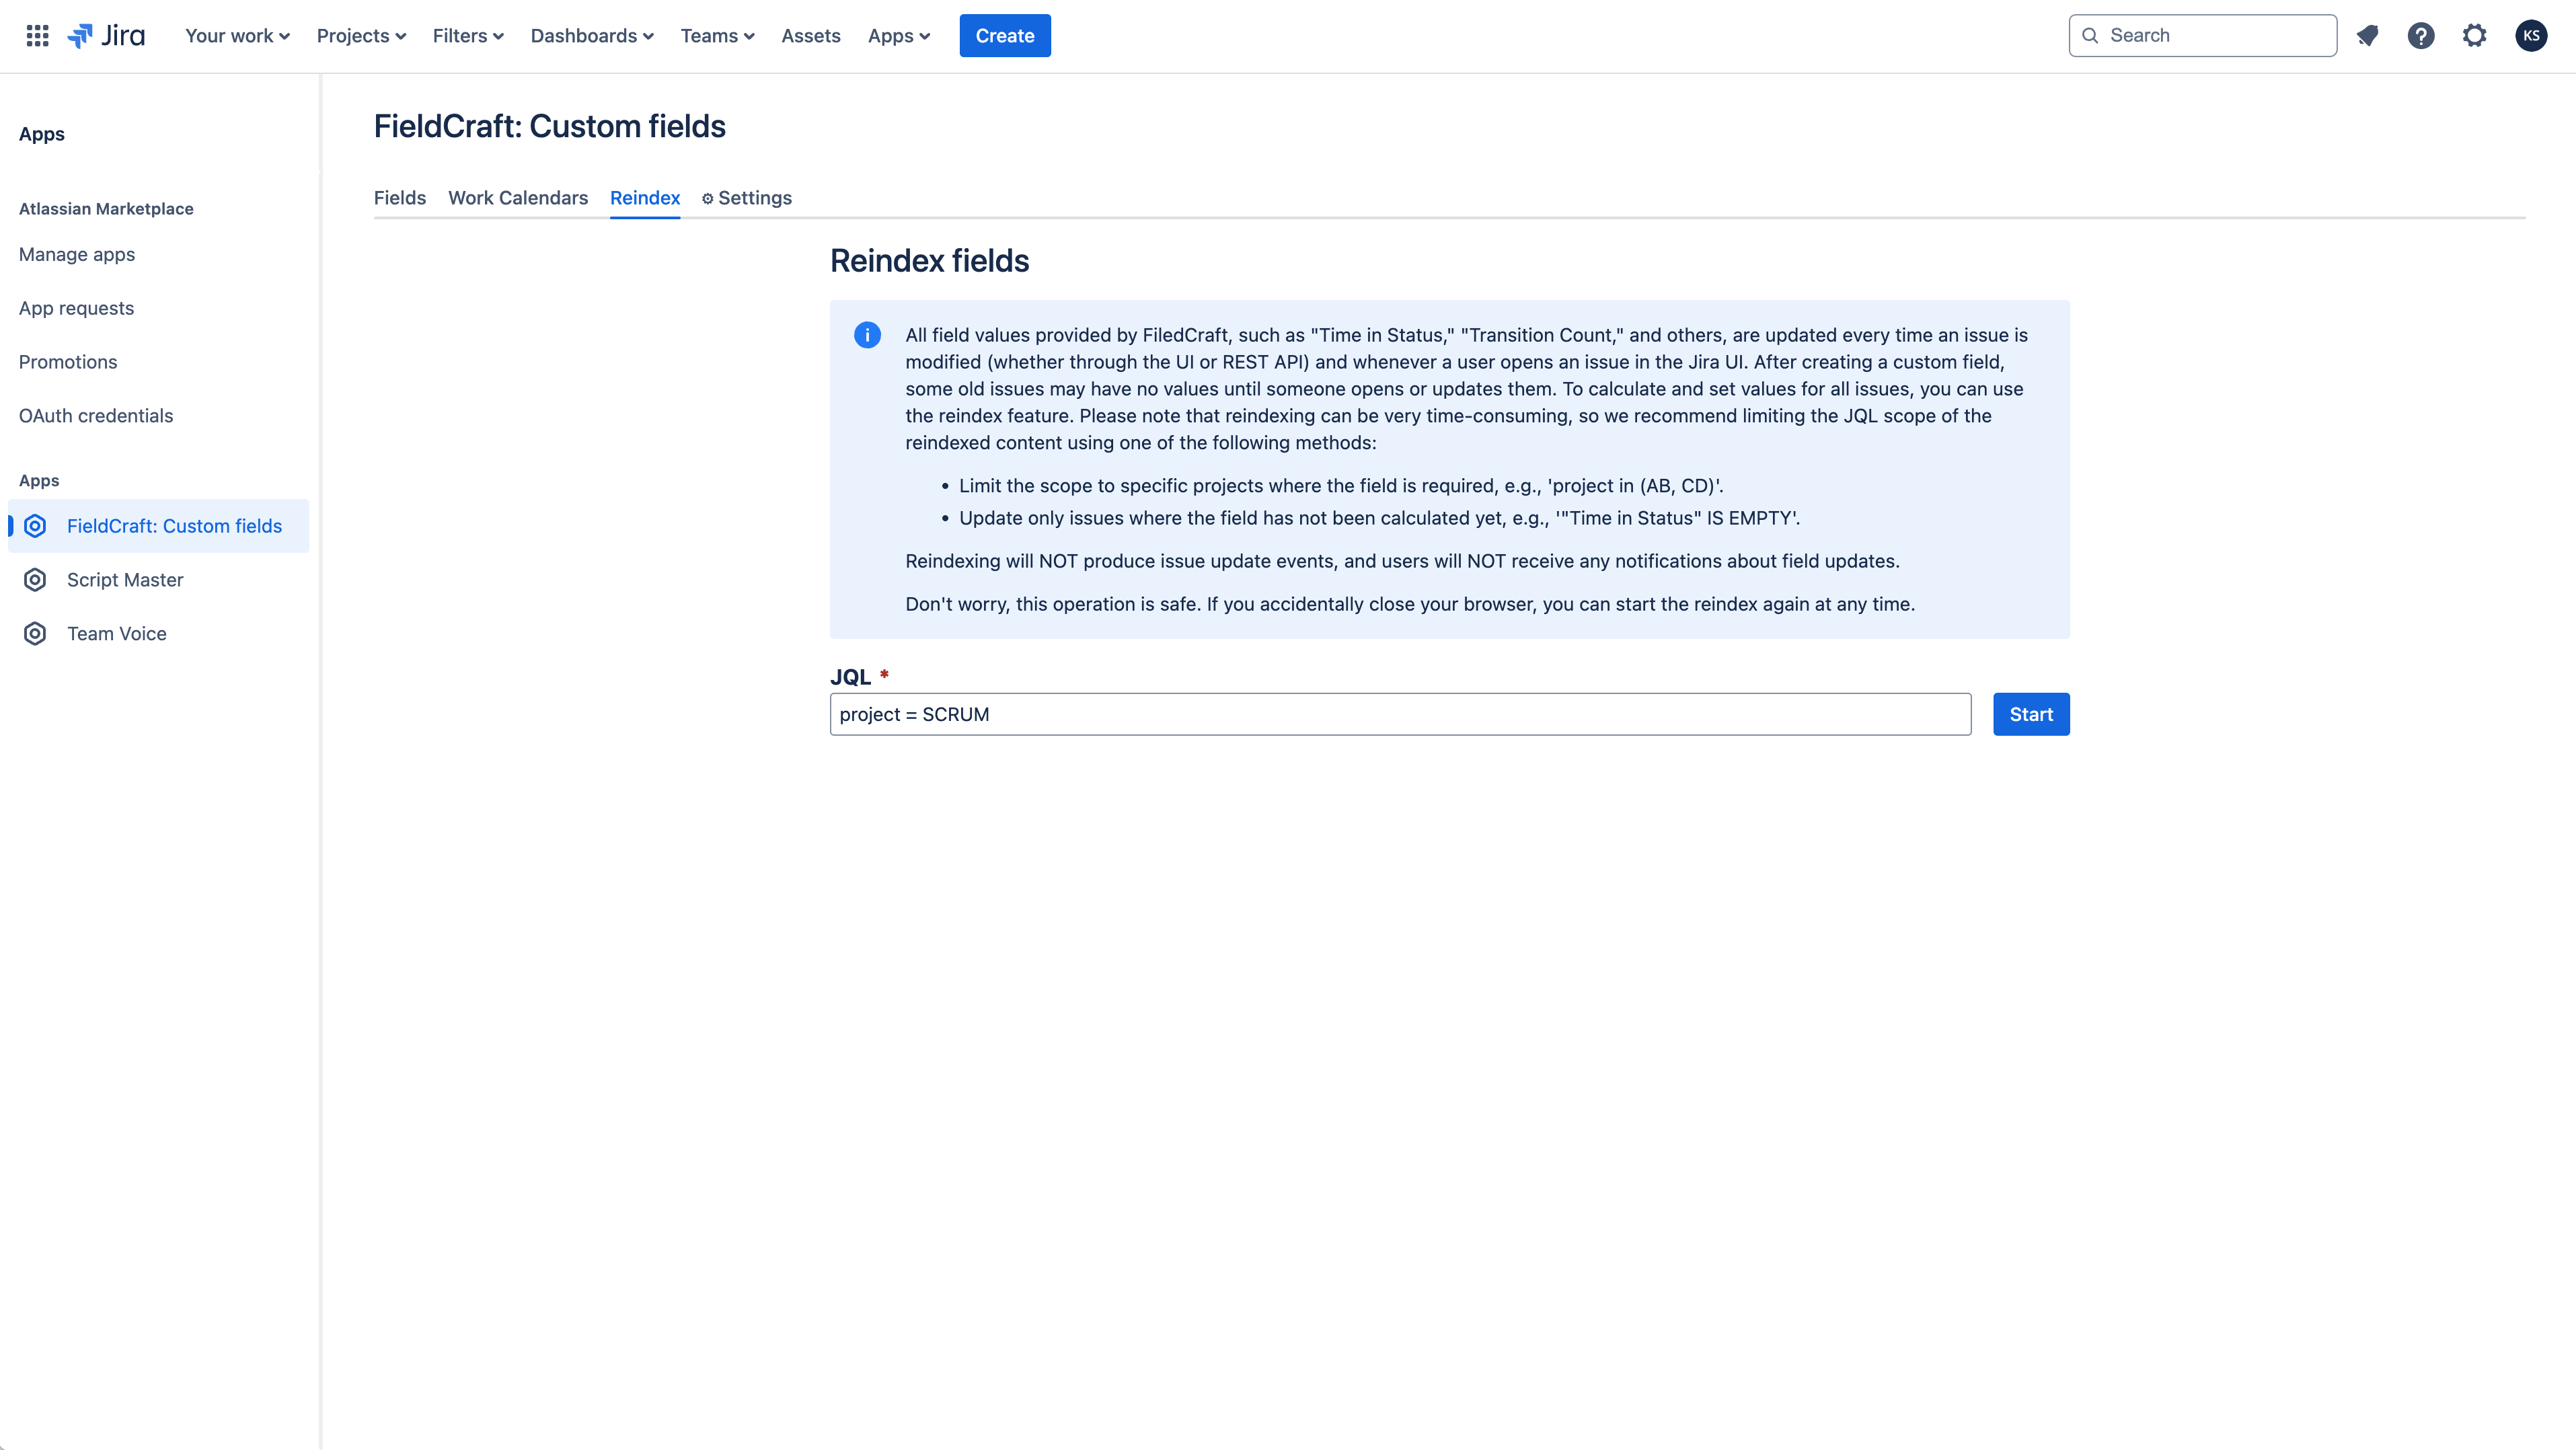2576x1450 pixels.
Task: Expand the Projects dropdown menu
Action: [361, 36]
